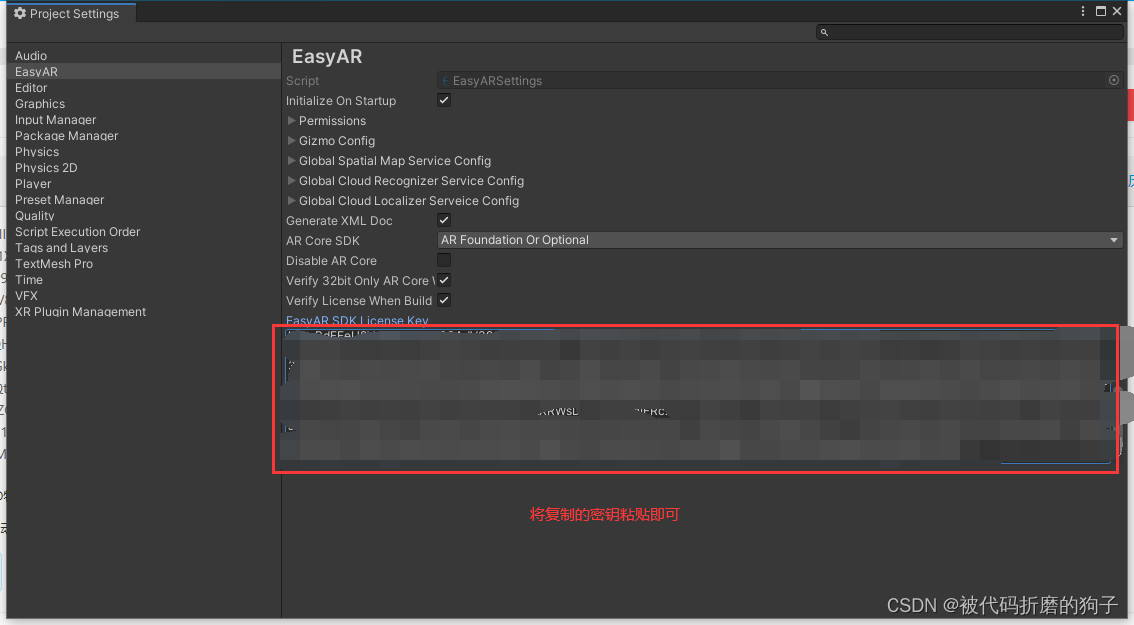This screenshot has height=625, width=1134.
Task: Toggle Verify License When Build checkbox
Action: pos(444,299)
